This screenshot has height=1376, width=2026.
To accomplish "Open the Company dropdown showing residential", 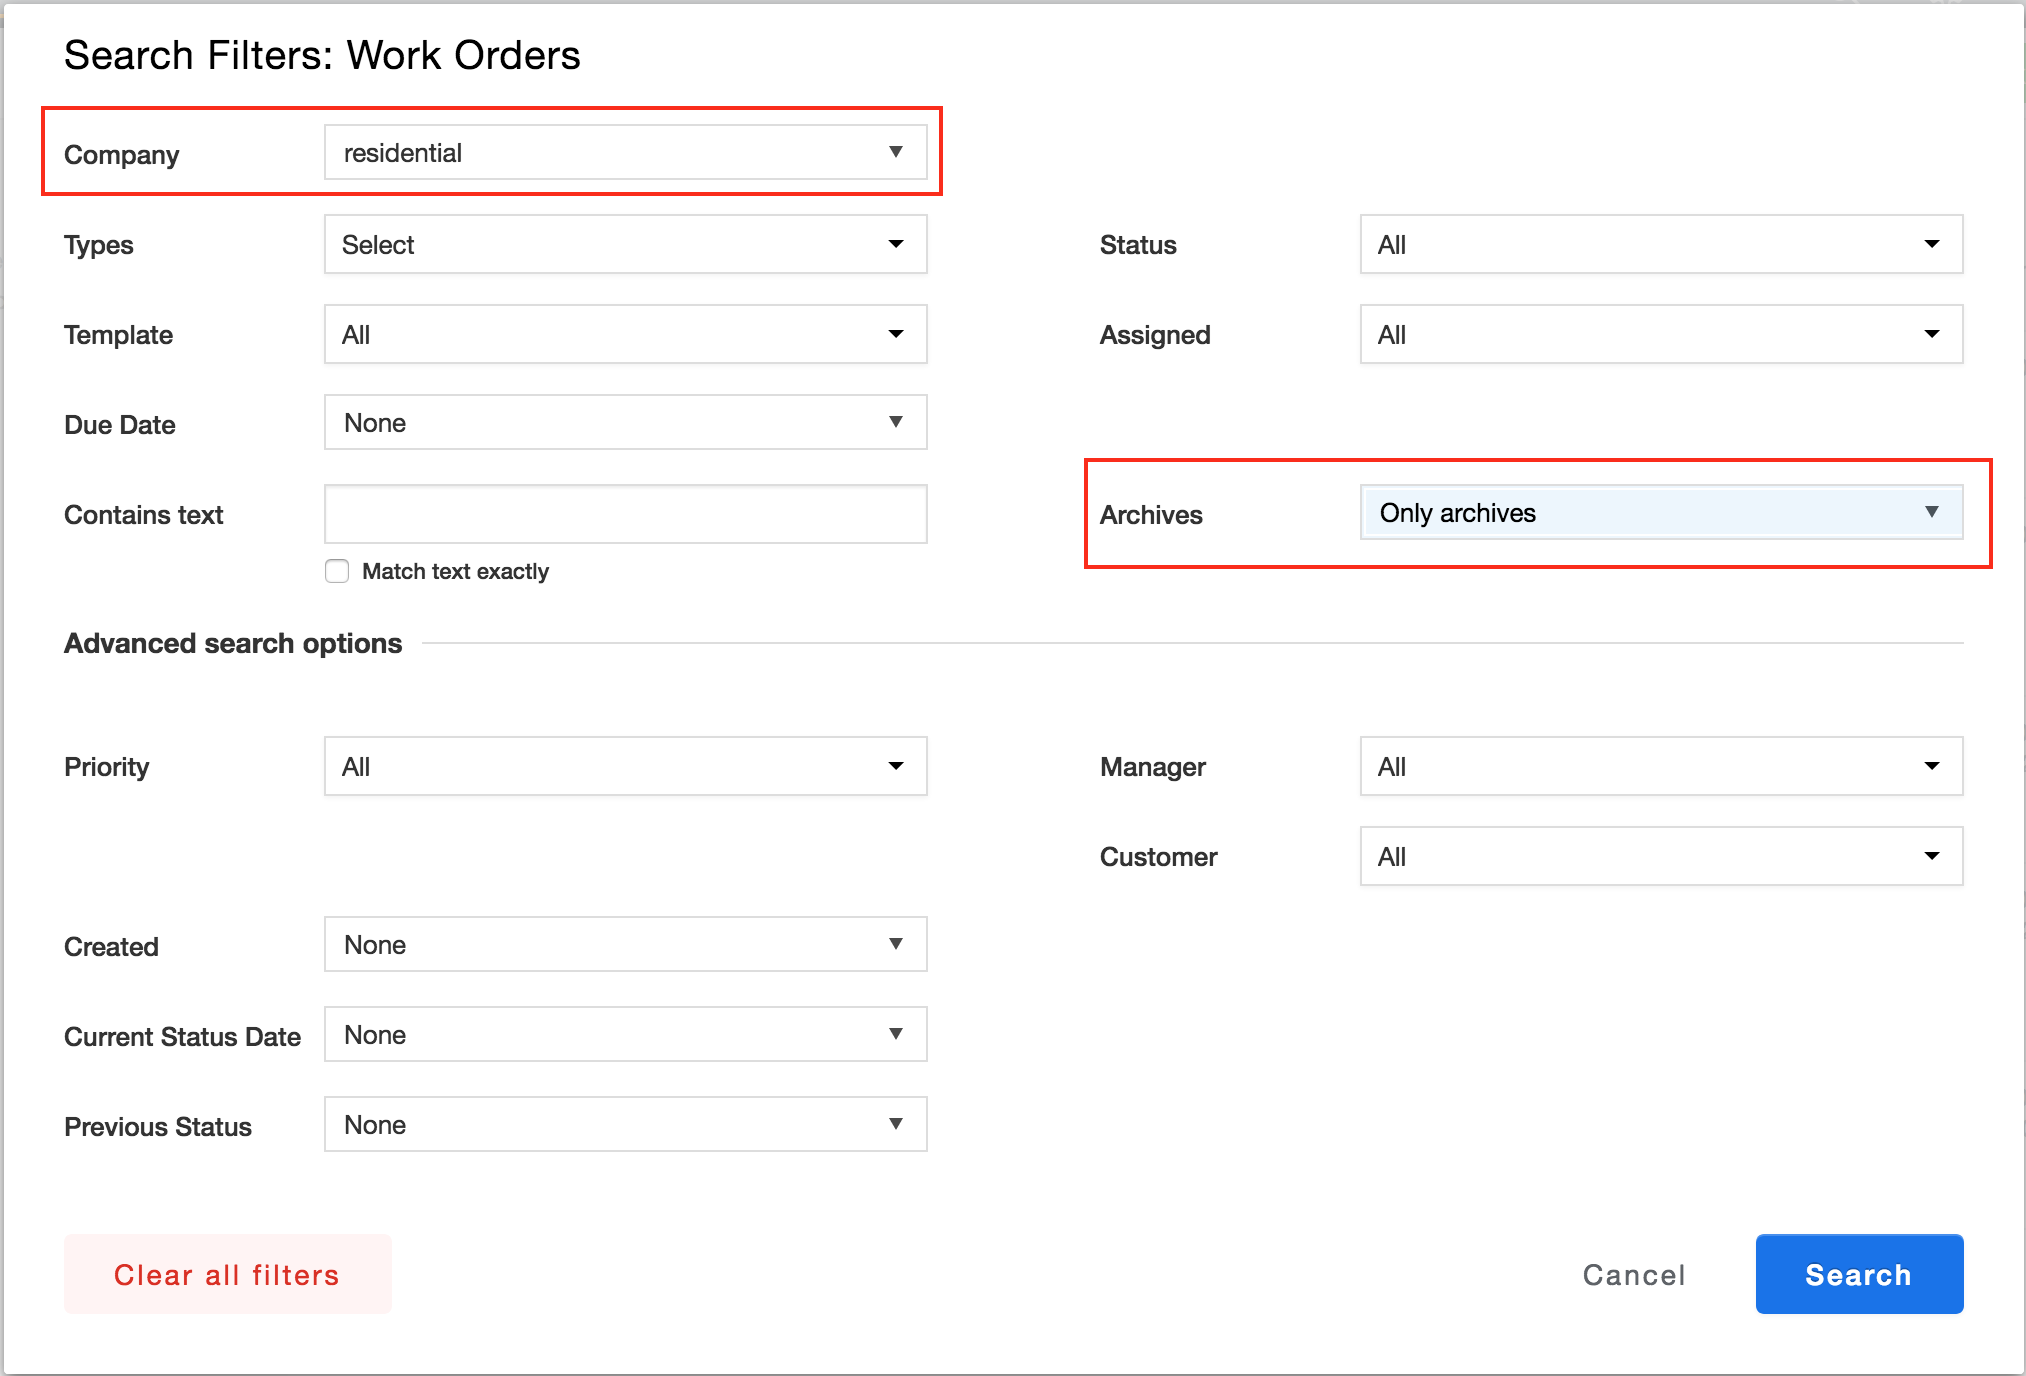I will 625,153.
